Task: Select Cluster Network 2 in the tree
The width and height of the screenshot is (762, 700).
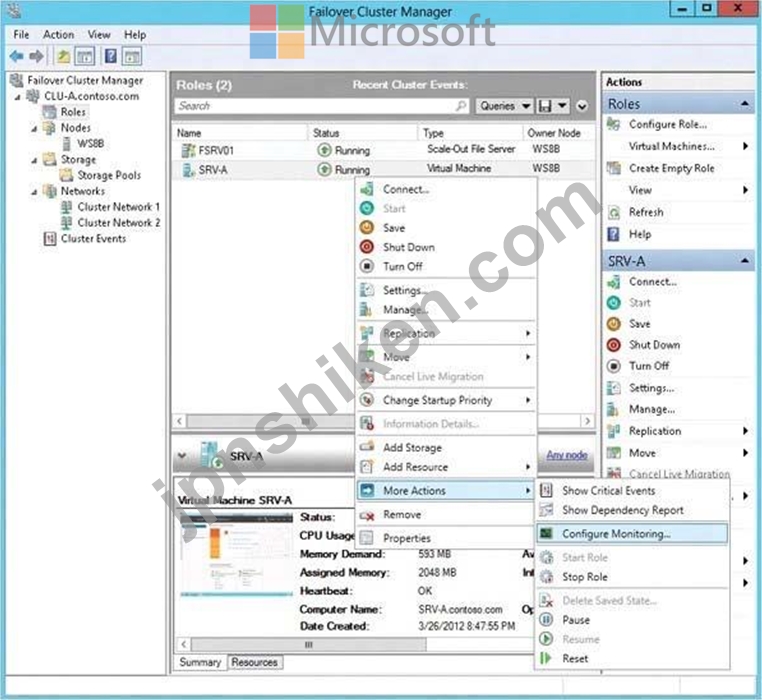Action: (119, 223)
